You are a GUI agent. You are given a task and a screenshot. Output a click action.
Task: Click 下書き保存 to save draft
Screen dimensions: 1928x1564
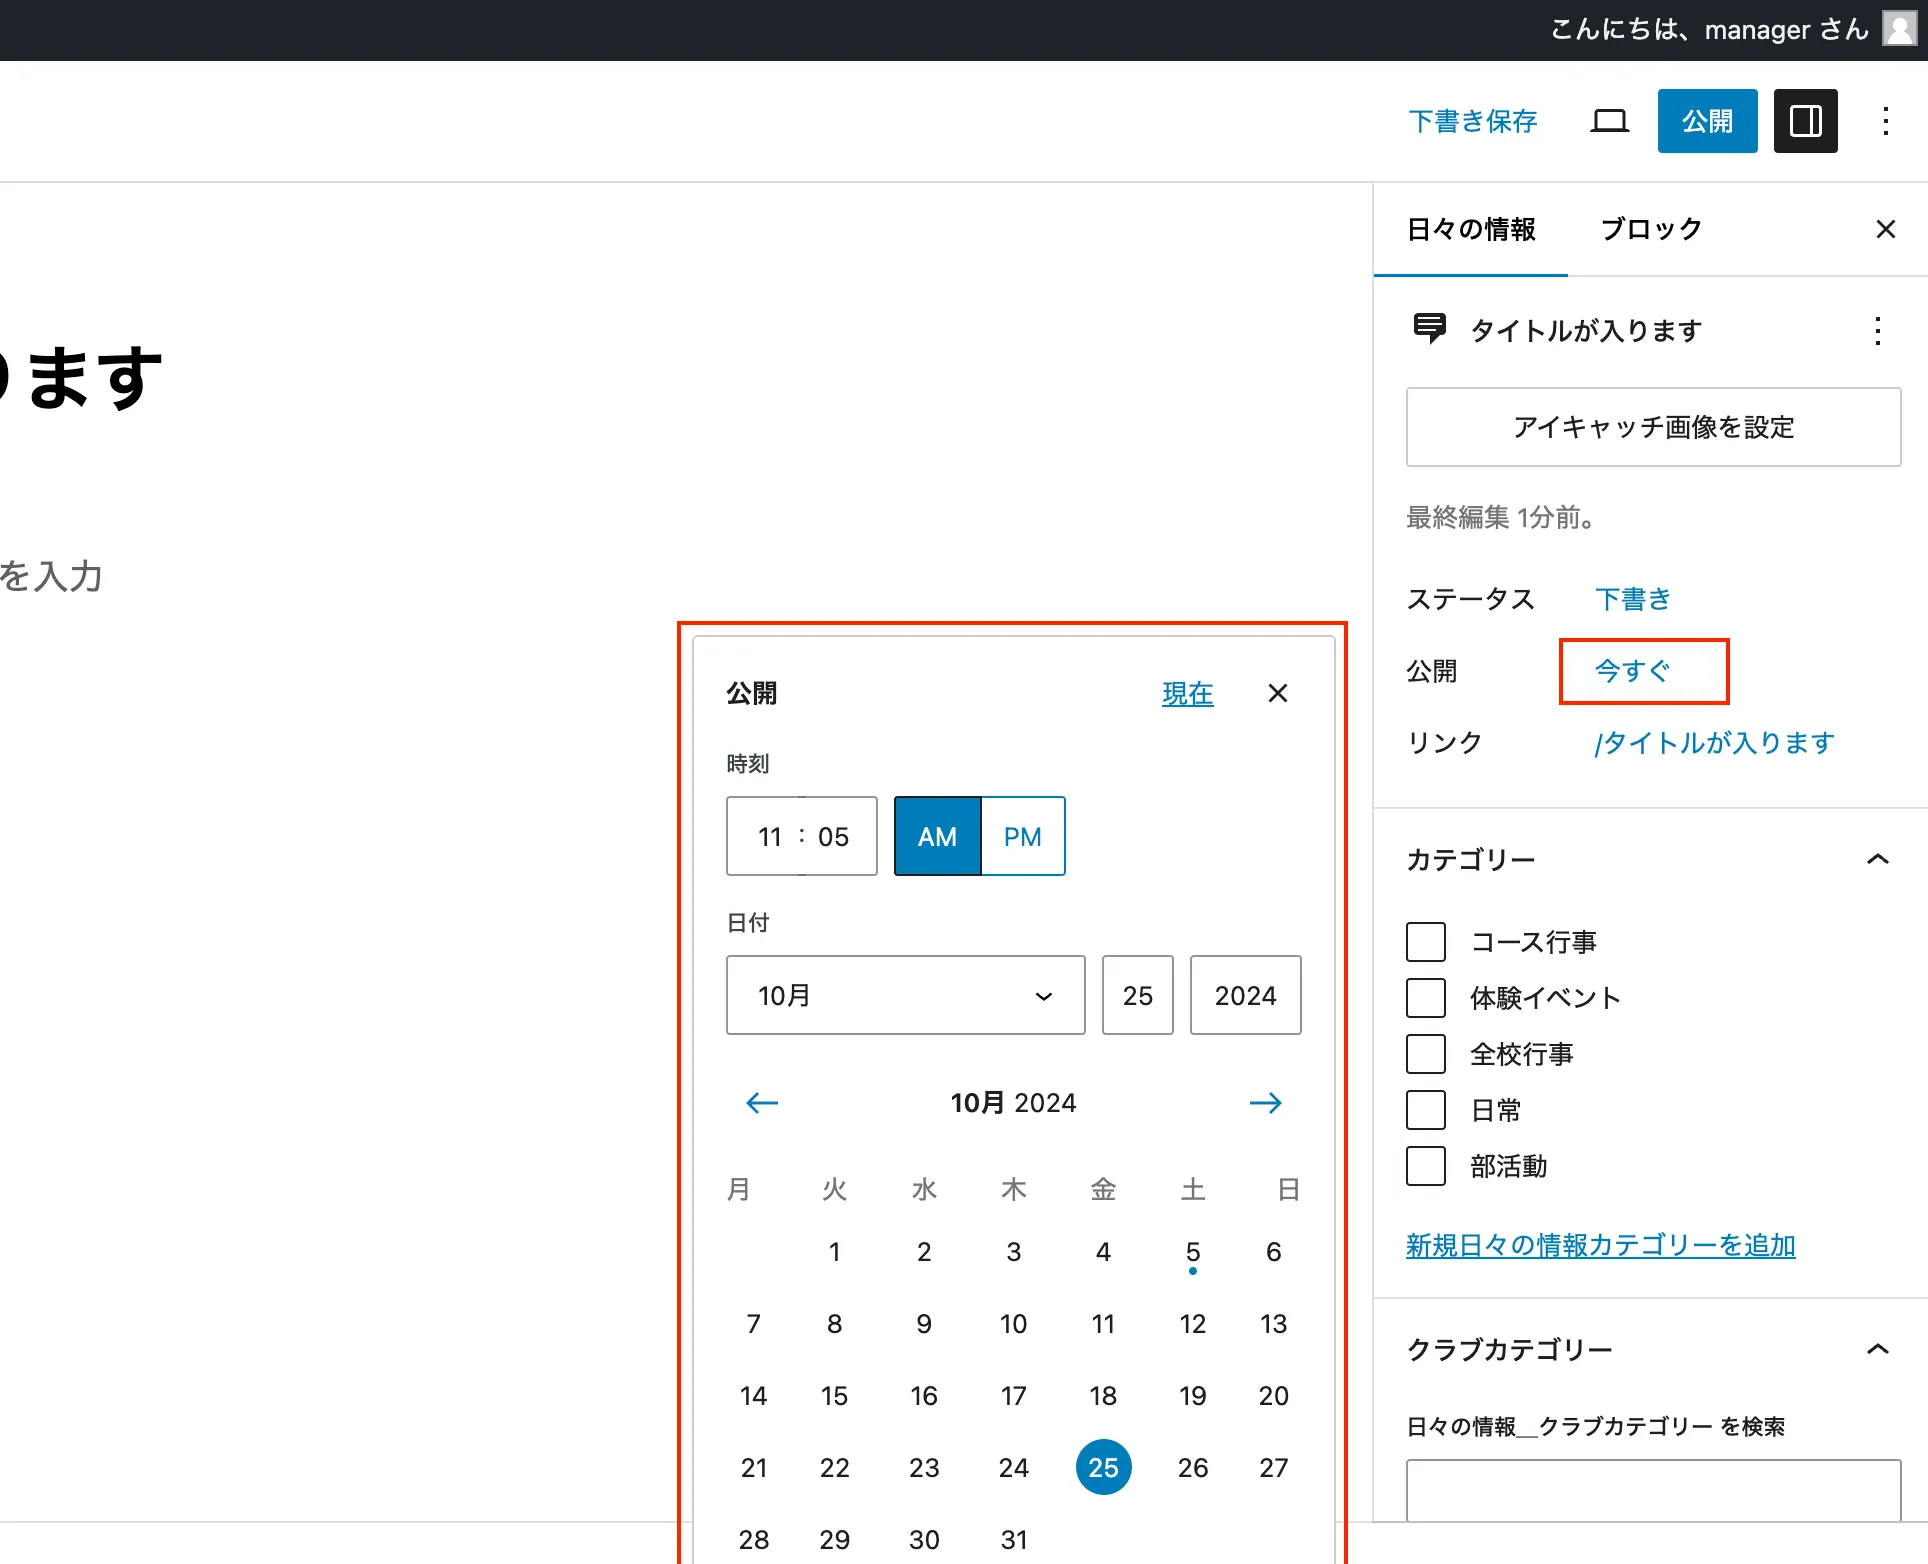tap(1472, 121)
